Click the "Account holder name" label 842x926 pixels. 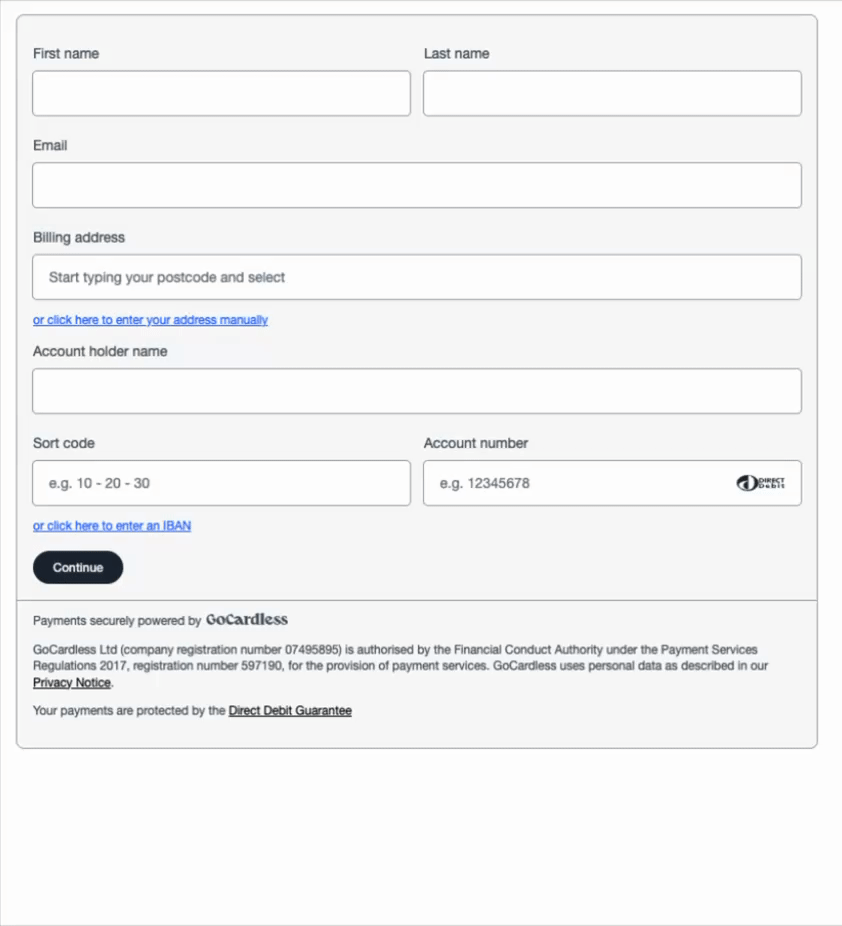tap(100, 351)
